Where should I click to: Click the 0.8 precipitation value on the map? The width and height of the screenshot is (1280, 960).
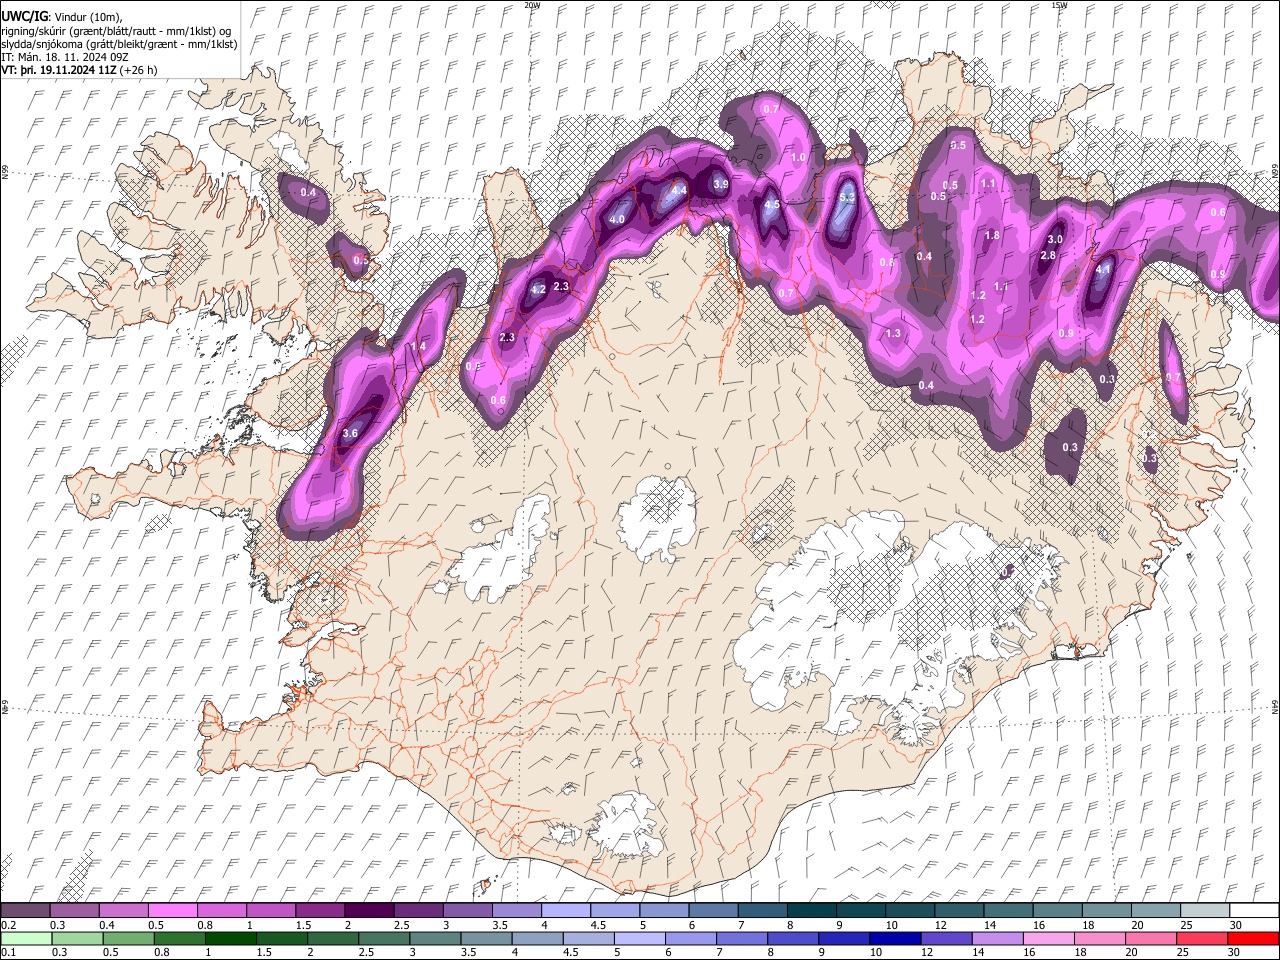tap(886, 262)
